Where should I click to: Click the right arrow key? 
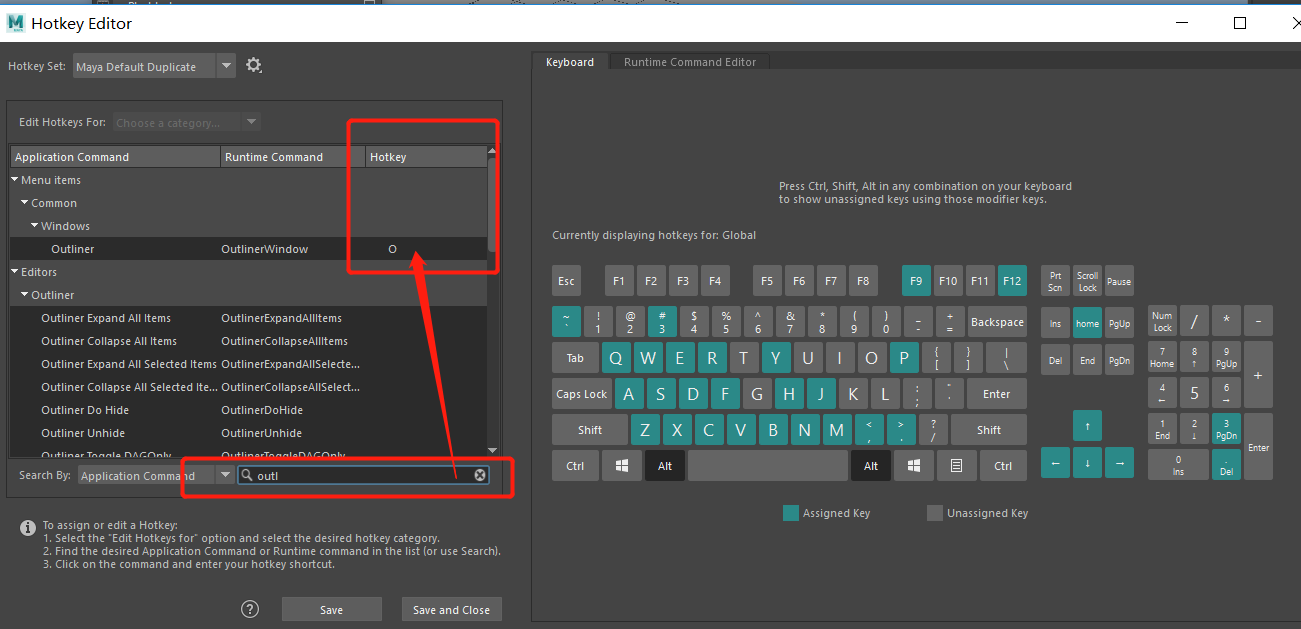pos(1119,463)
